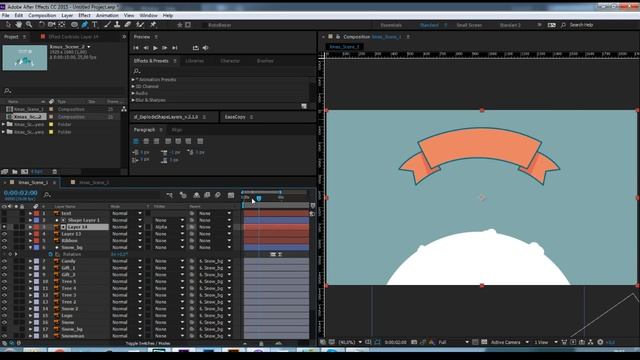Hide the Gift_1 layer eye icon
This screenshot has width=640, height=360.
point(4,268)
